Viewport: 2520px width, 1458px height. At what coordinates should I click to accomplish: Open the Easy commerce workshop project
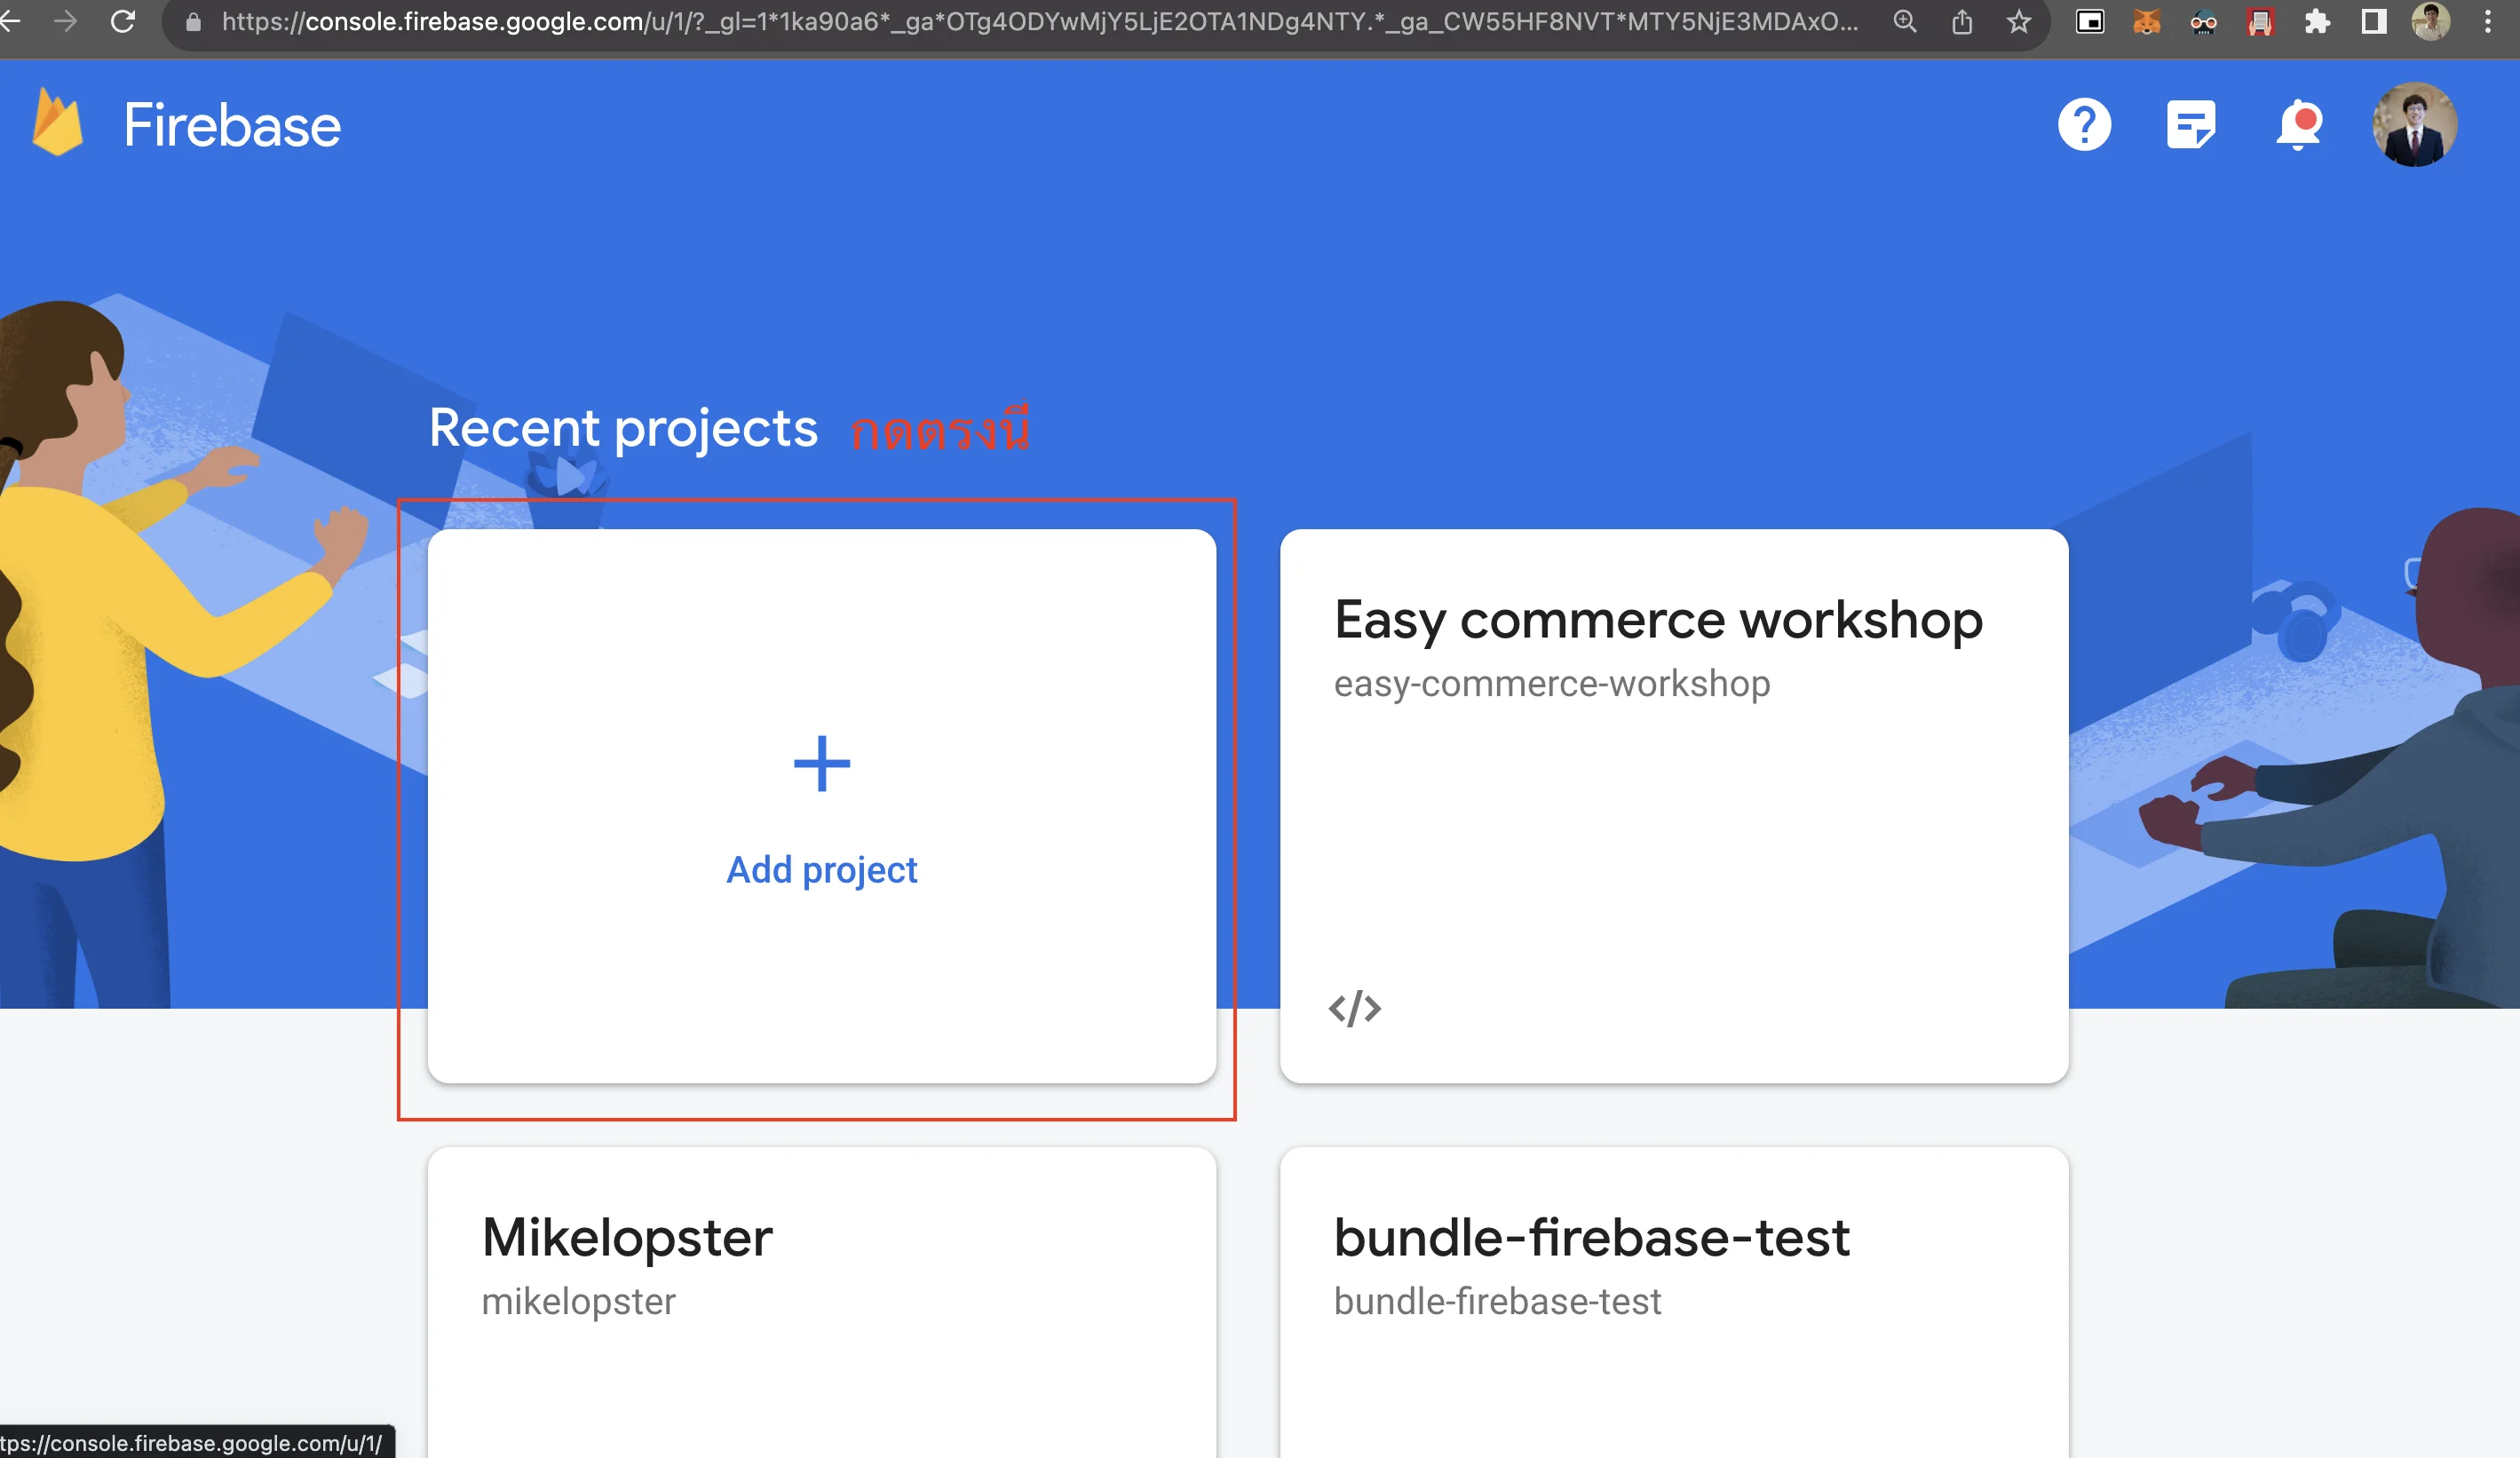tap(1674, 806)
